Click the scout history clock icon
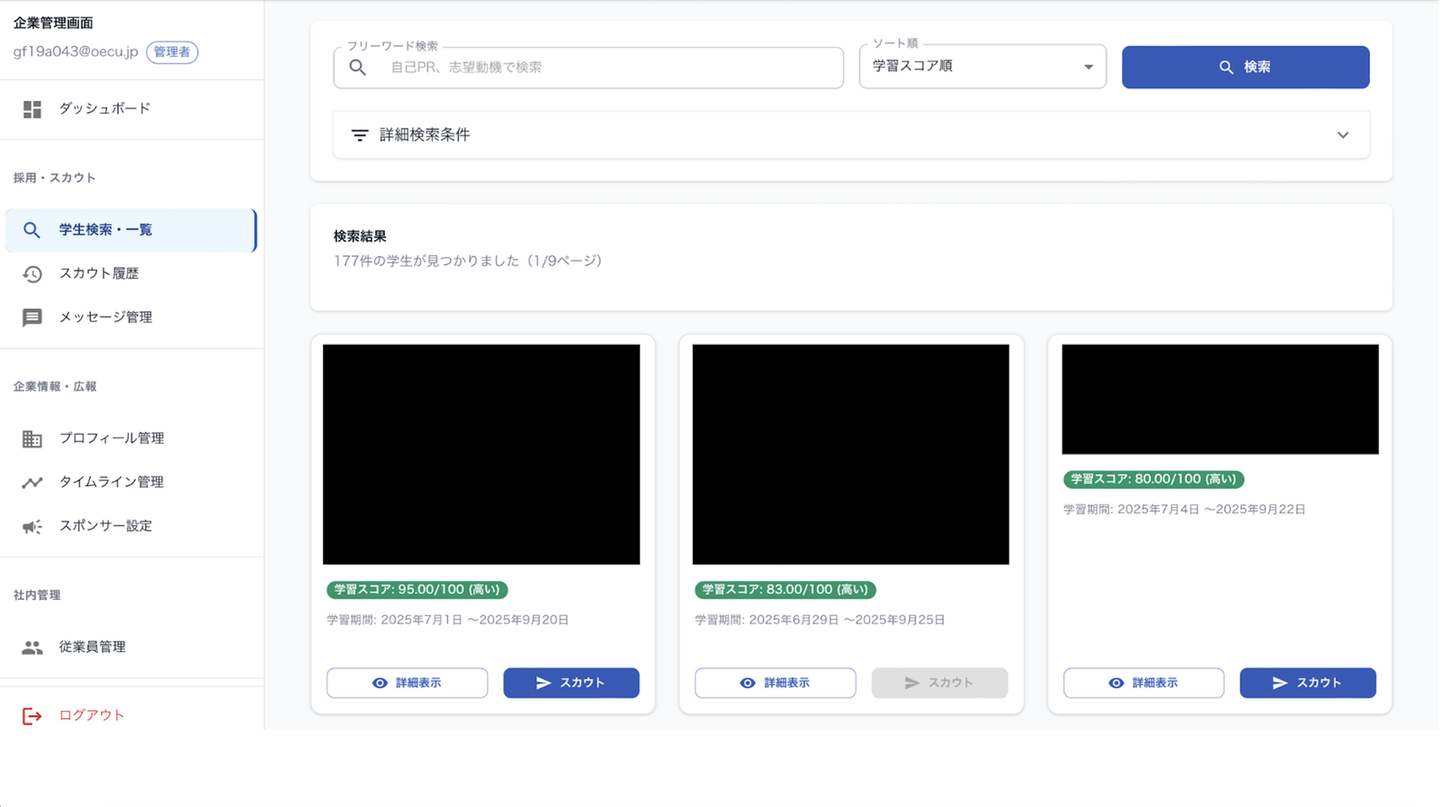The image size is (1440, 807). (32, 274)
